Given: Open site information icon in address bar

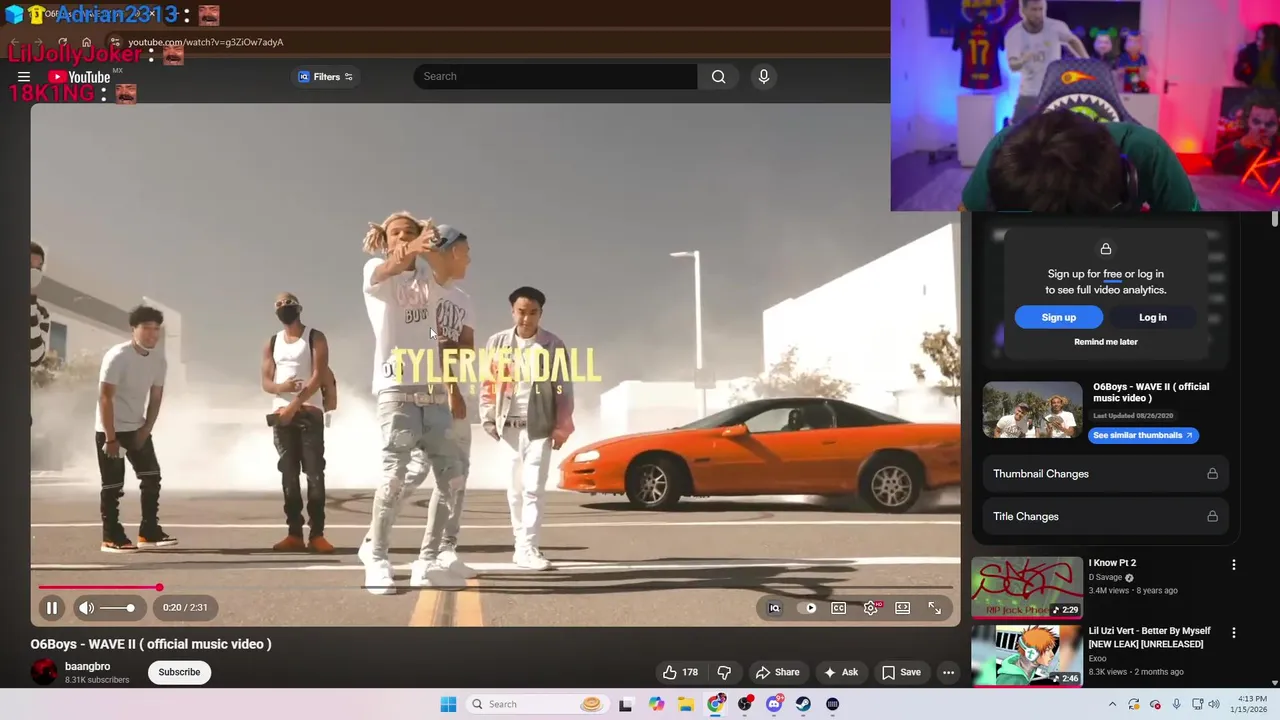Looking at the screenshot, I should click(x=115, y=42).
